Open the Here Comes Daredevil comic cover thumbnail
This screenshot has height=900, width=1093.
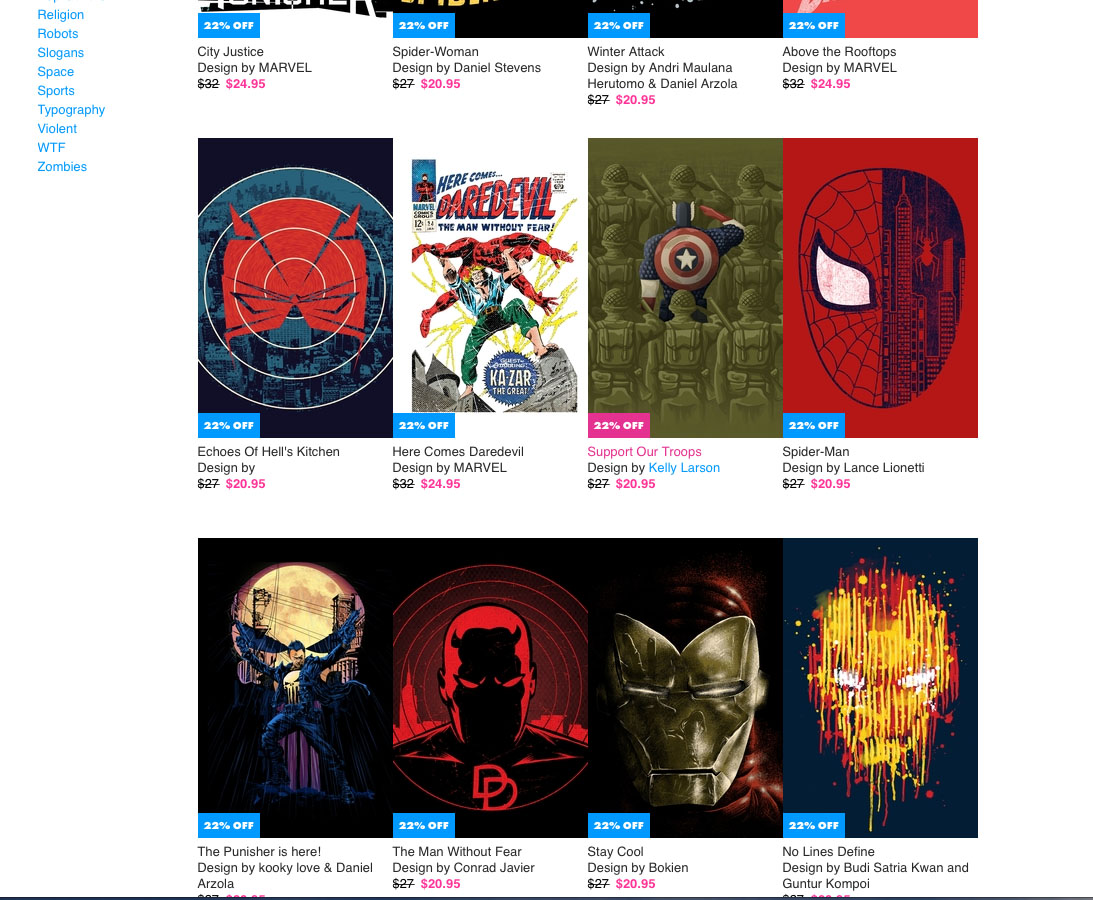coord(490,287)
